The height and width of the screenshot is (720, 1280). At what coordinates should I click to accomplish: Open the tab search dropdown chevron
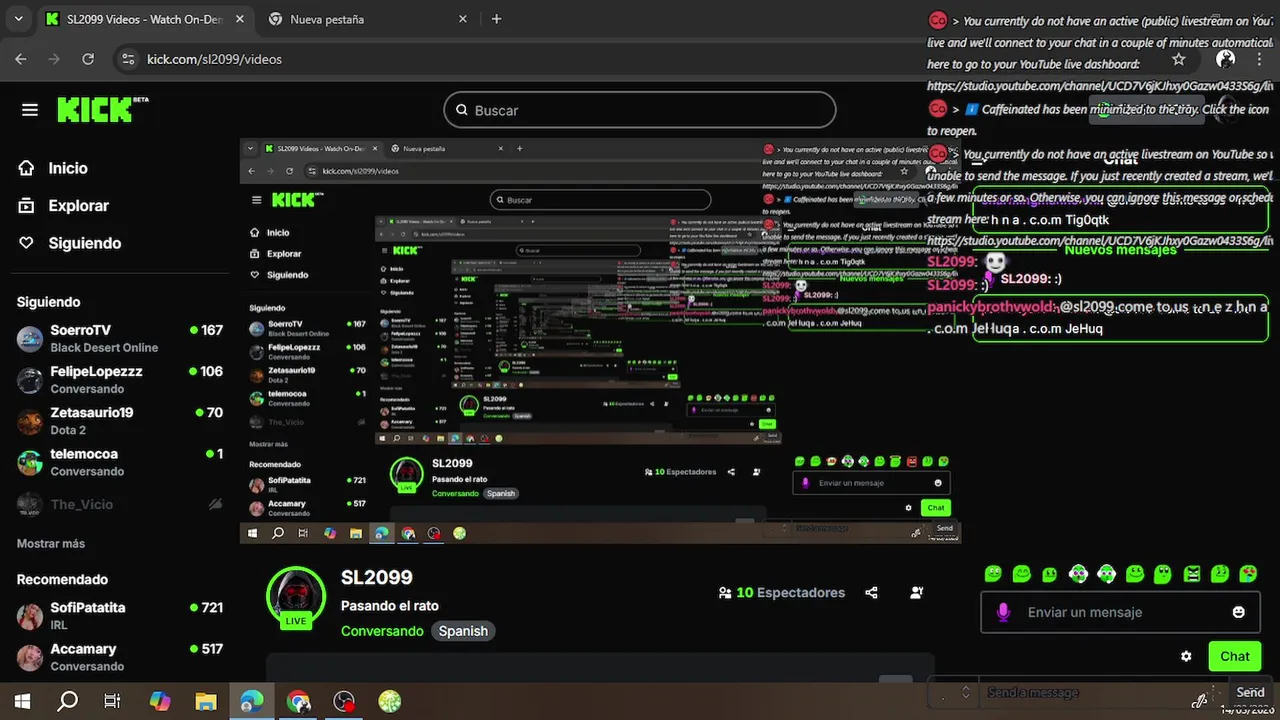18,19
